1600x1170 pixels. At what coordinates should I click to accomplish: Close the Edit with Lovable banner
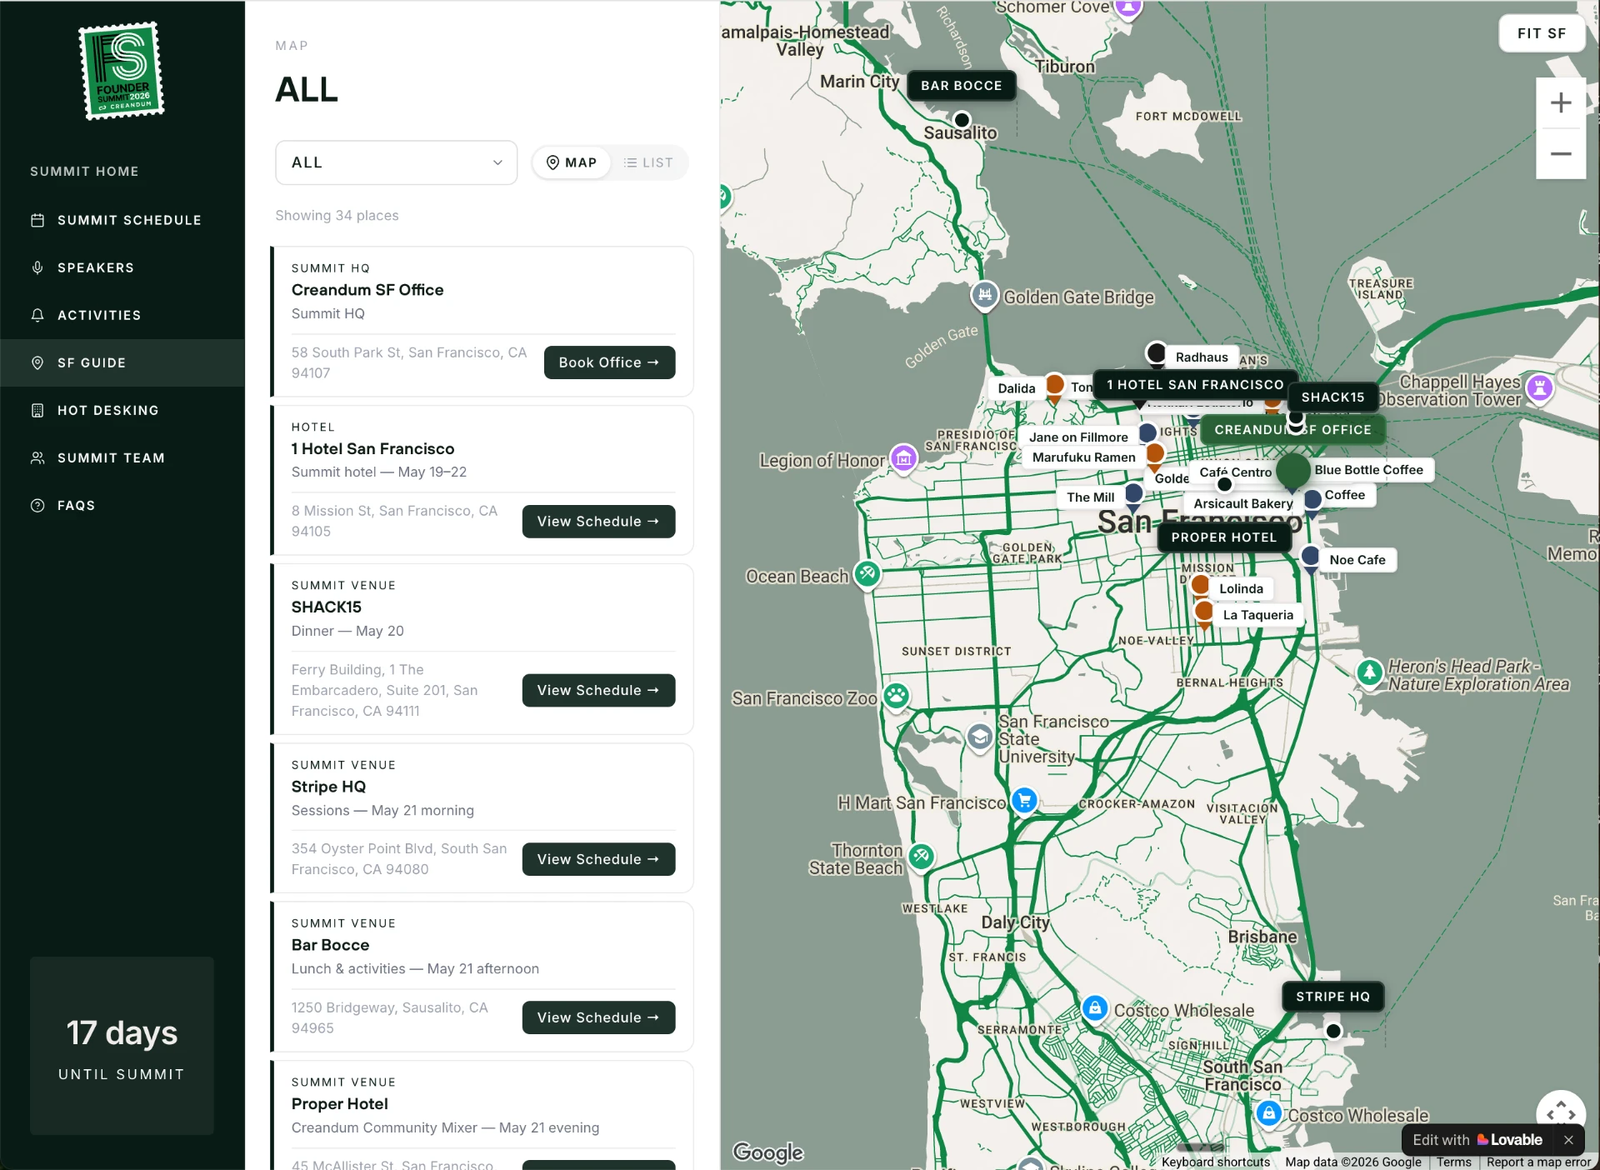1568,1140
